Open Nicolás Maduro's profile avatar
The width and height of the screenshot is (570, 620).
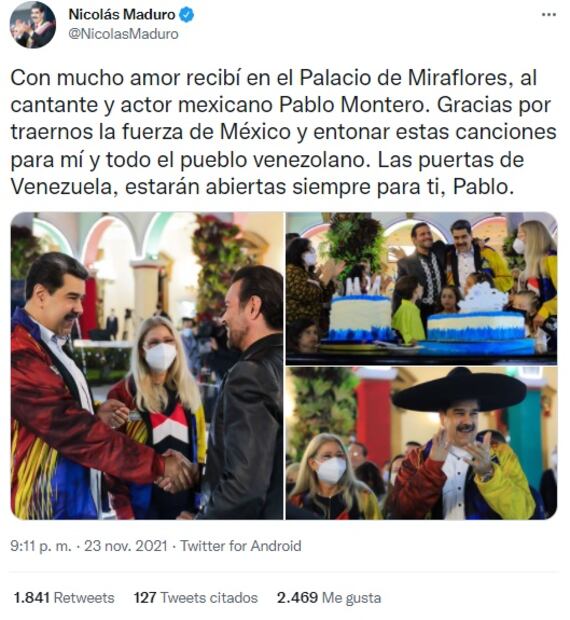[x=32, y=25]
